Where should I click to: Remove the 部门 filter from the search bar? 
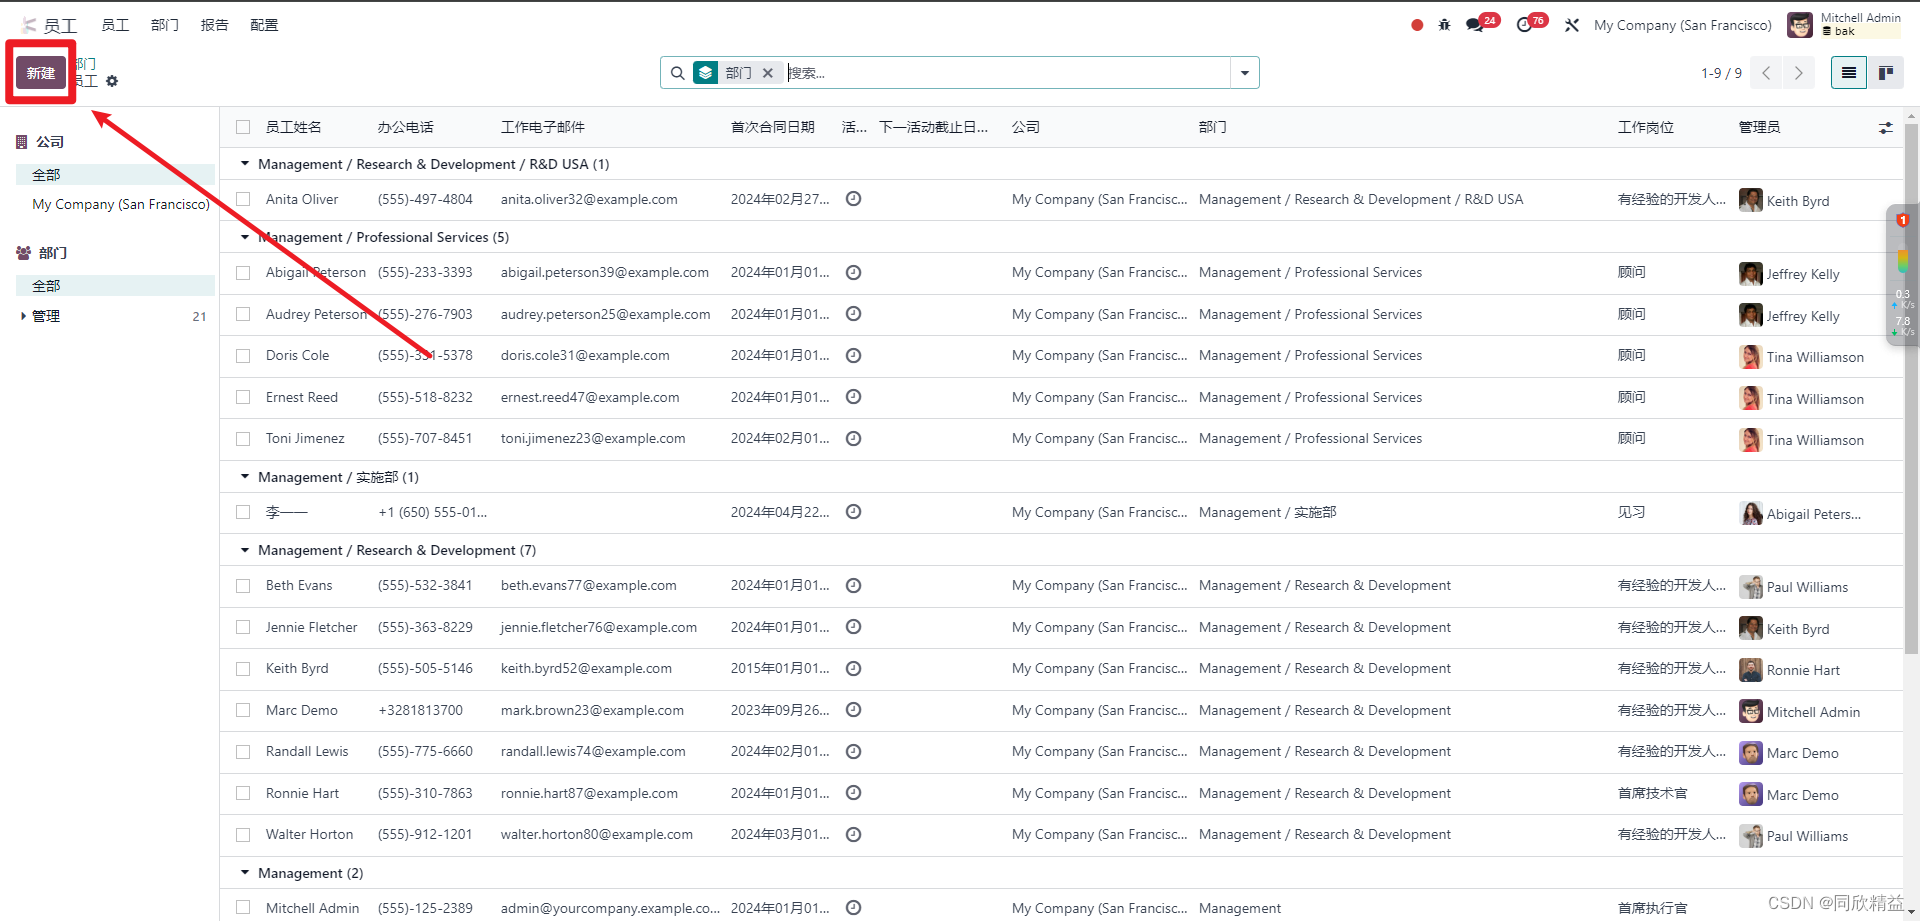click(767, 72)
